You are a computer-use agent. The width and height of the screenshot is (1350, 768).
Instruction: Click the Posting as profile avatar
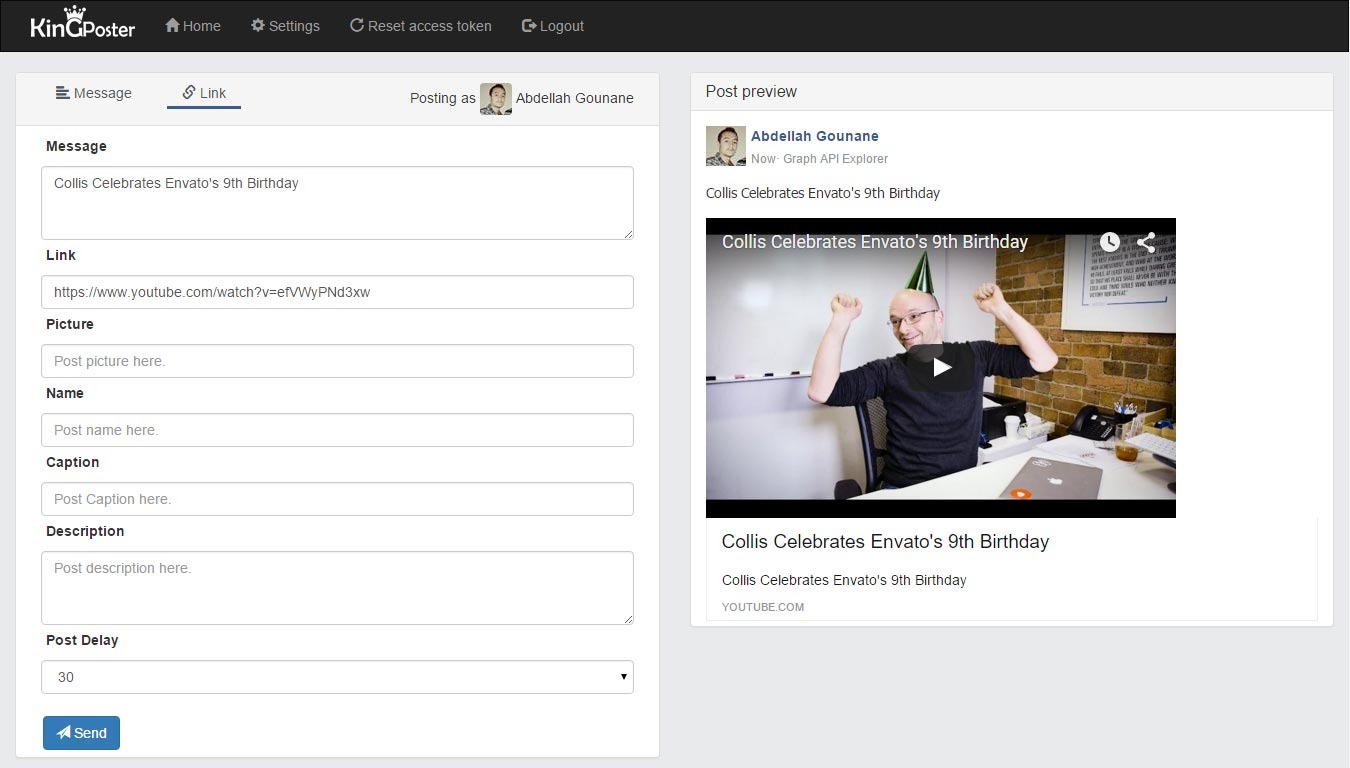496,98
